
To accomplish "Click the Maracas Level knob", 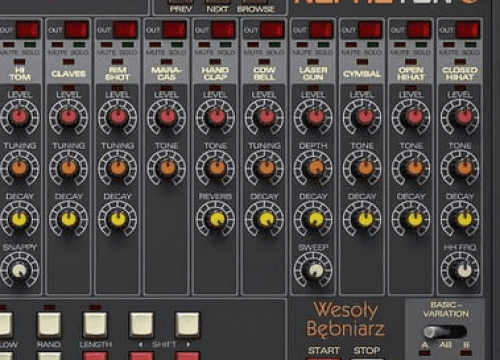I will [x=167, y=117].
